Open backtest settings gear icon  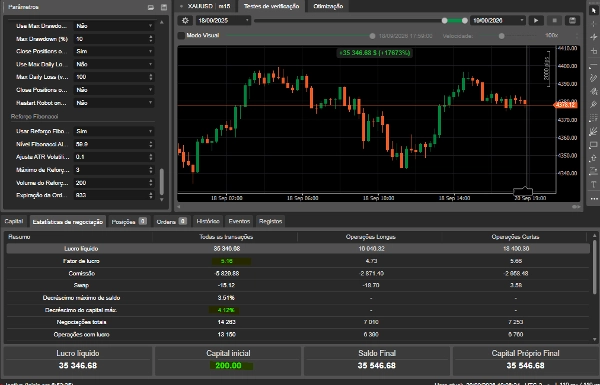[185, 20]
